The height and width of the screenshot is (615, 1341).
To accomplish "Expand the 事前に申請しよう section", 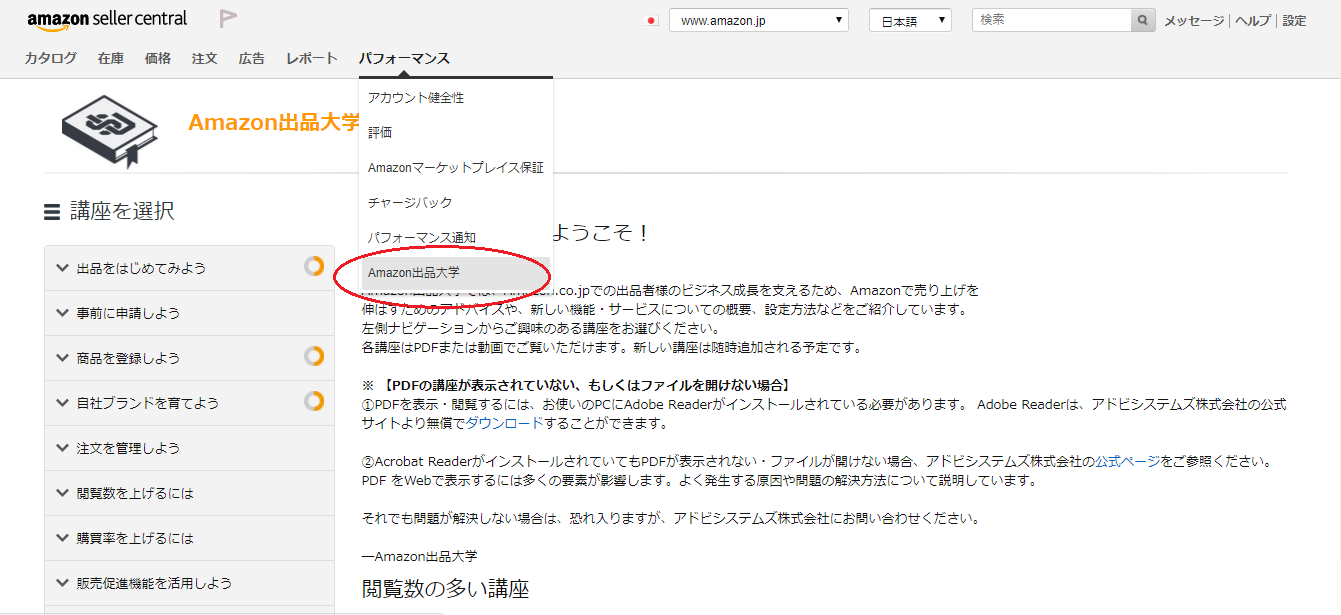I will tap(189, 313).
